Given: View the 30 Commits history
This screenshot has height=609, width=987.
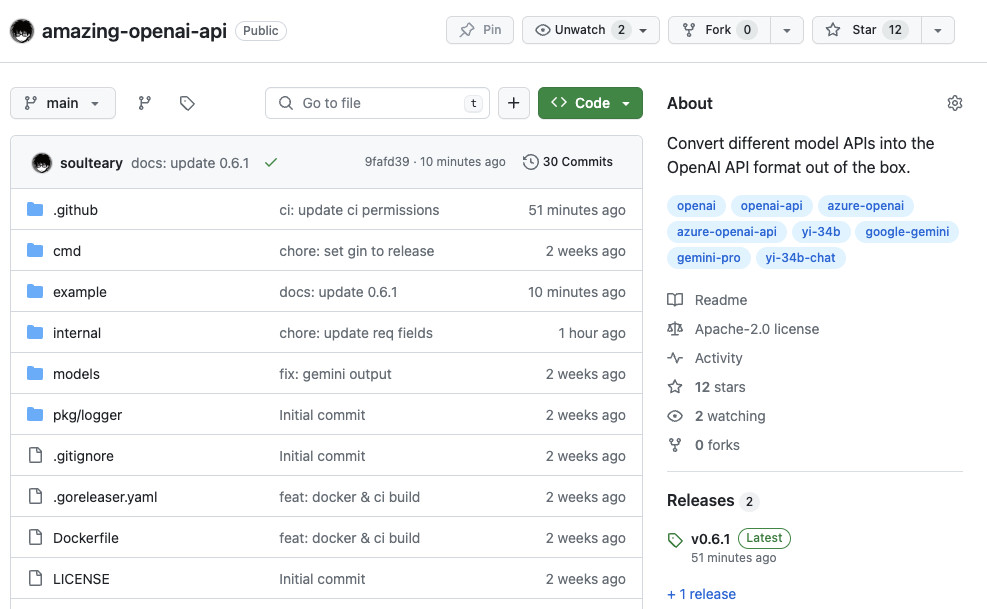Looking at the screenshot, I should pos(568,162).
